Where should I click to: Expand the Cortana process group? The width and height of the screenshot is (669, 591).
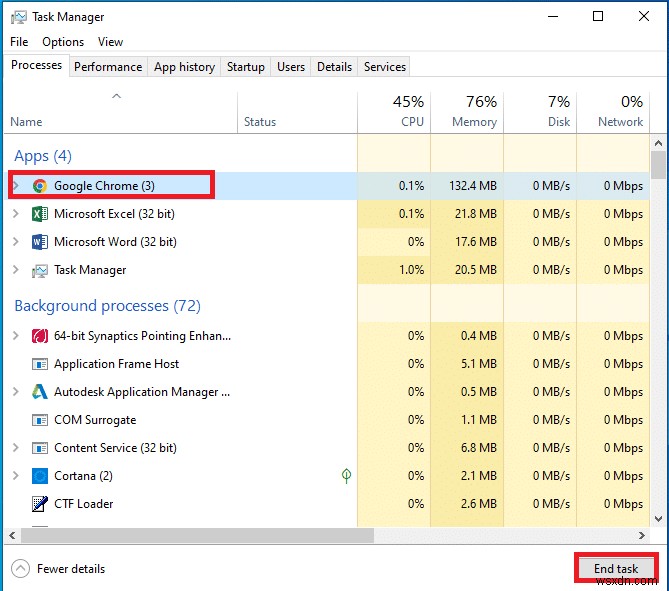click(x=16, y=475)
